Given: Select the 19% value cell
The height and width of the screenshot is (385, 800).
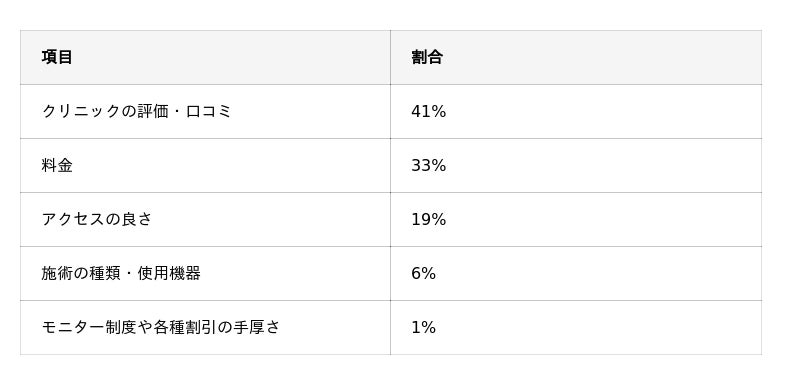Looking at the screenshot, I should tap(576, 219).
